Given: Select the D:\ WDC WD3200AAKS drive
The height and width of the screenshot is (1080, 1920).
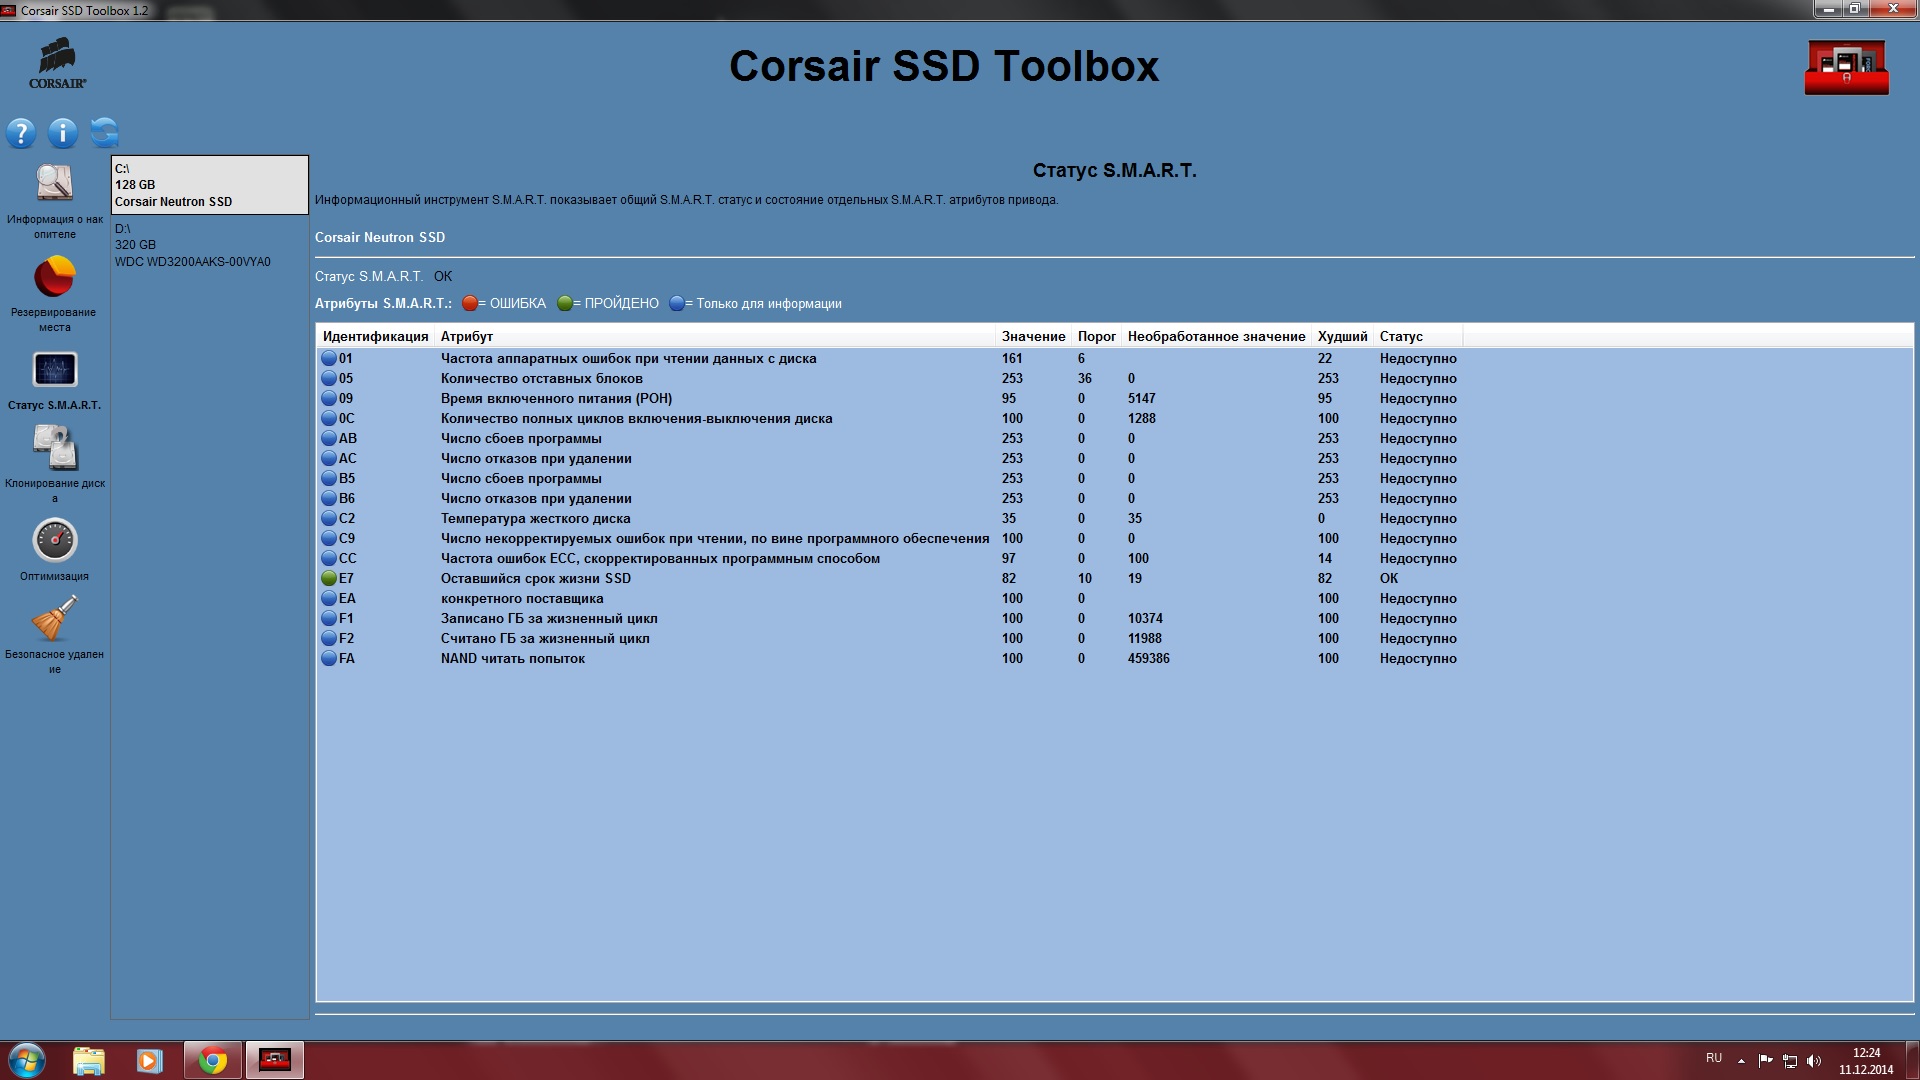Looking at the screenshot, I should pyautogui.click(x=209, y=245).
